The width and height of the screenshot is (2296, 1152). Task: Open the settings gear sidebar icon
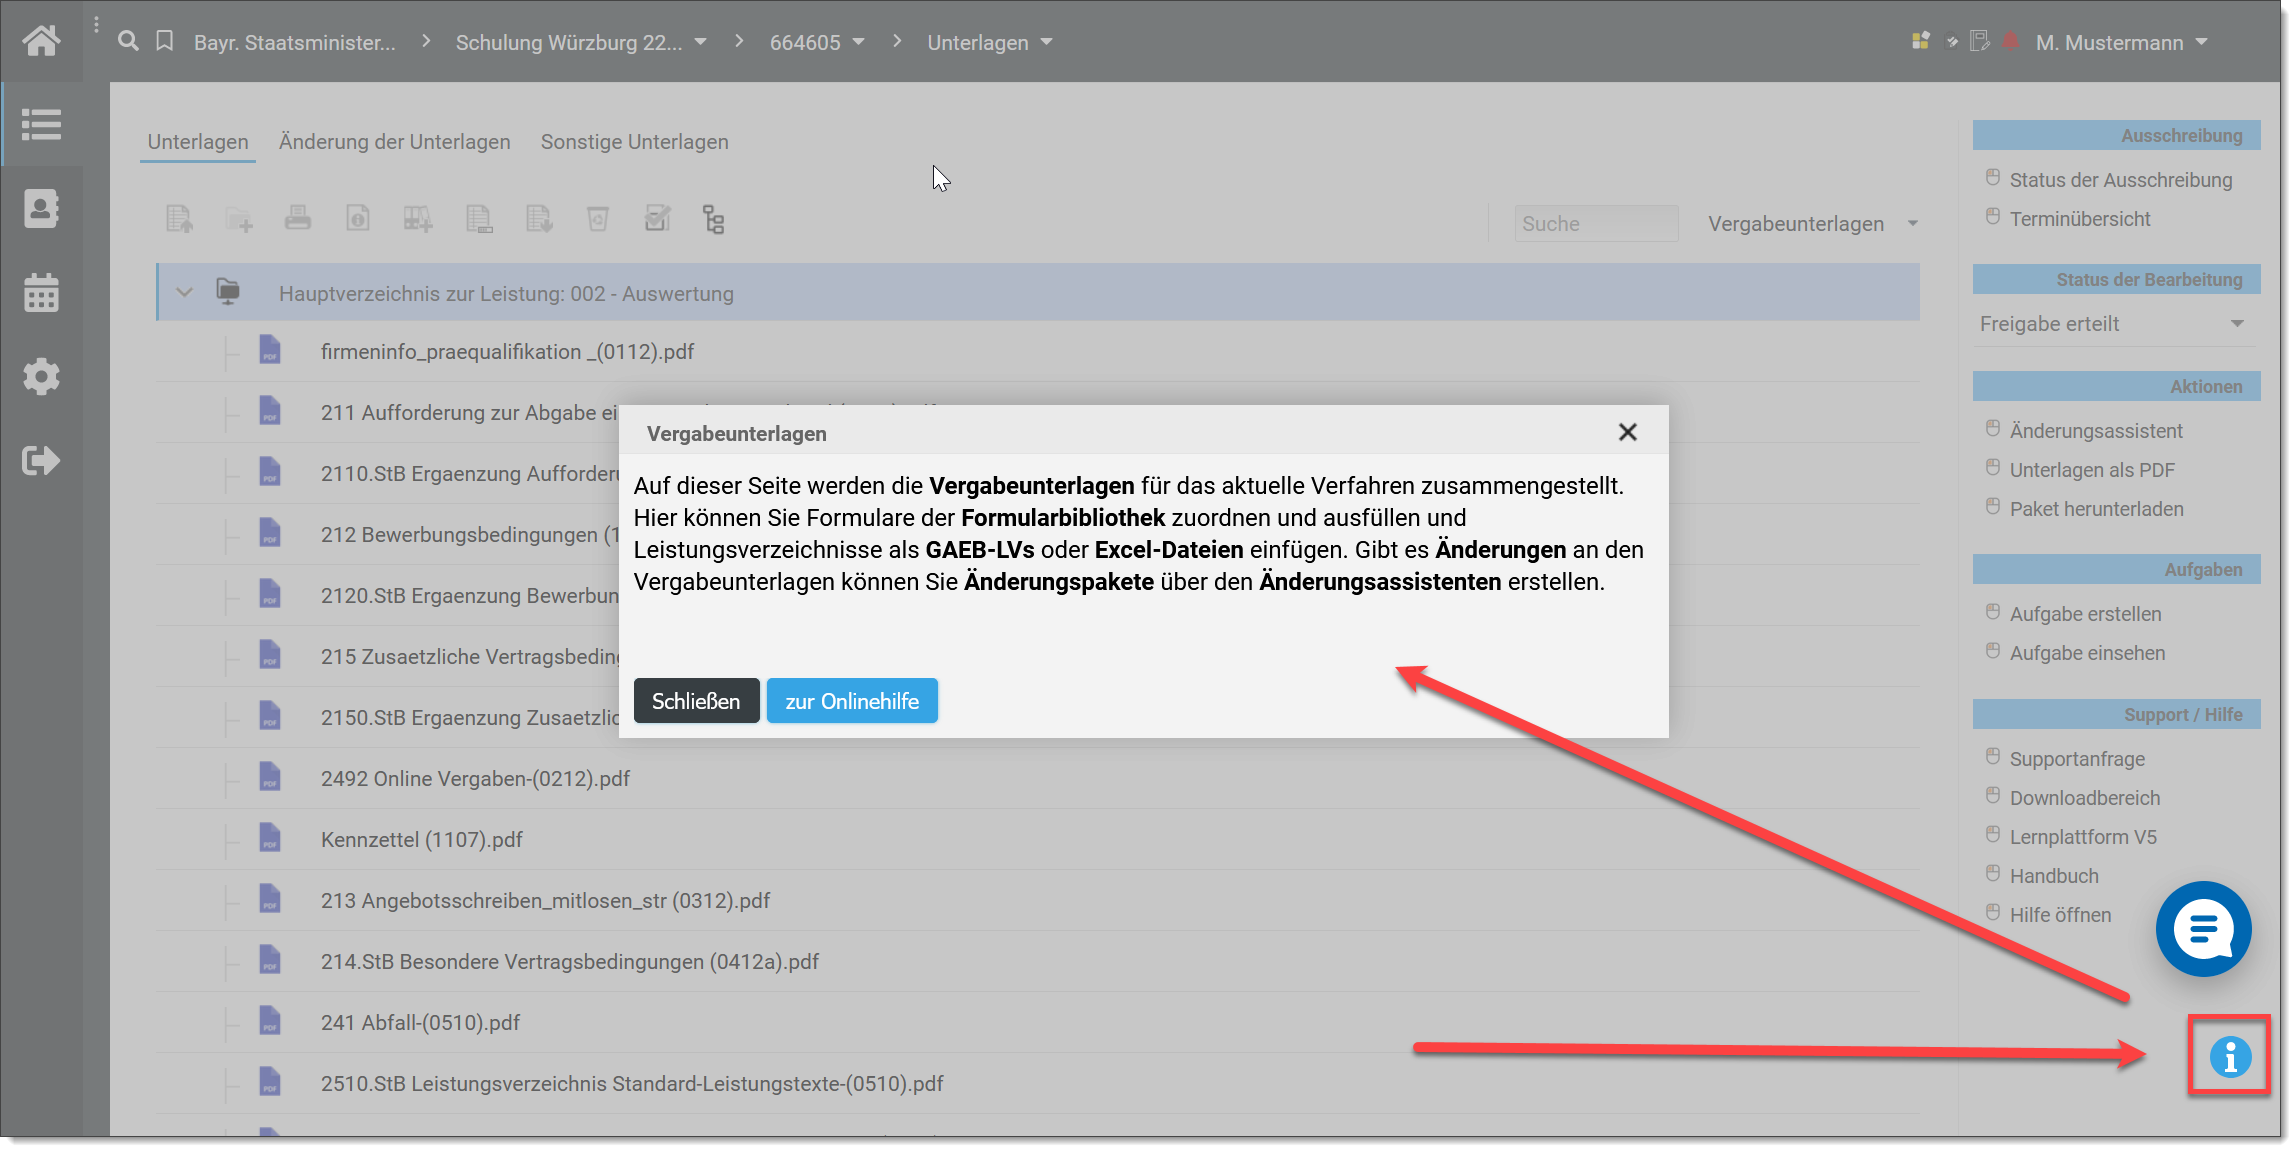pos(41,377)
